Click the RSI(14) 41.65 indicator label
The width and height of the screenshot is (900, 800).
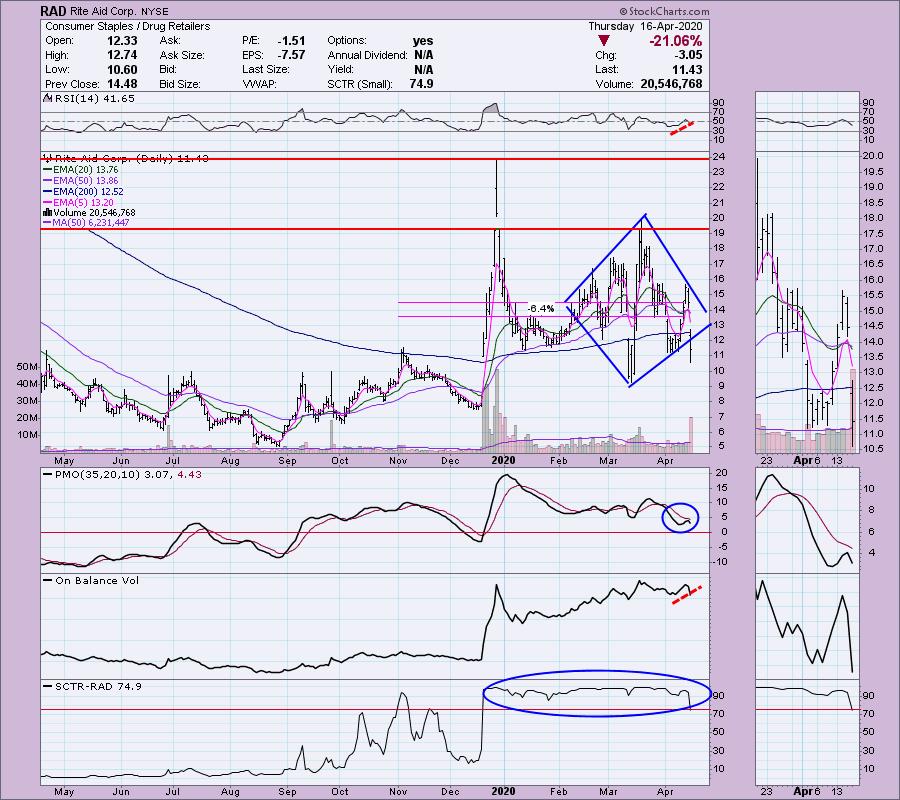(x=92, y=99)
